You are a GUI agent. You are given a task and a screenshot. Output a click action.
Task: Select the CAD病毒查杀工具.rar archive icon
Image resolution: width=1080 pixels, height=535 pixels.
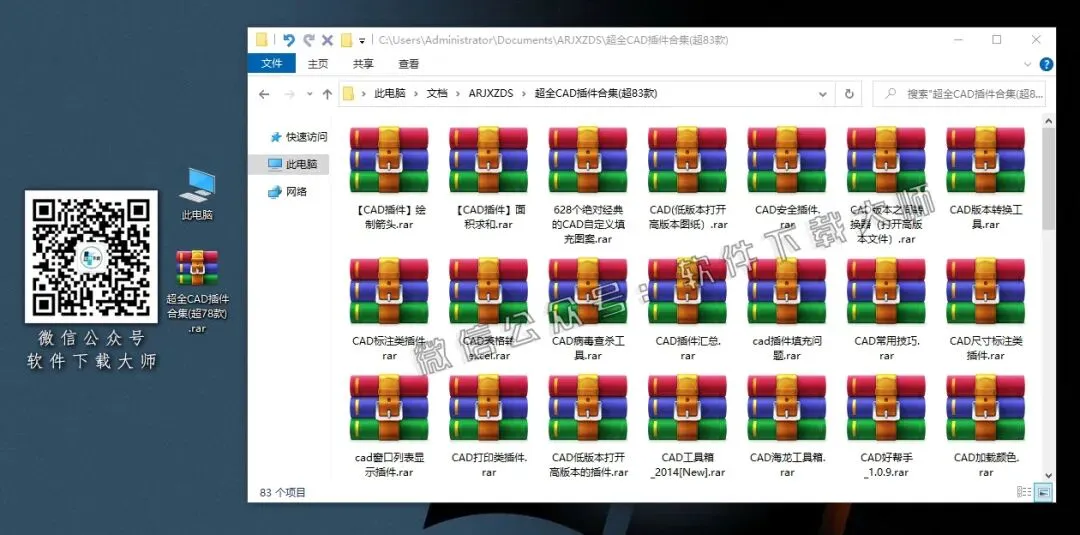588,291
